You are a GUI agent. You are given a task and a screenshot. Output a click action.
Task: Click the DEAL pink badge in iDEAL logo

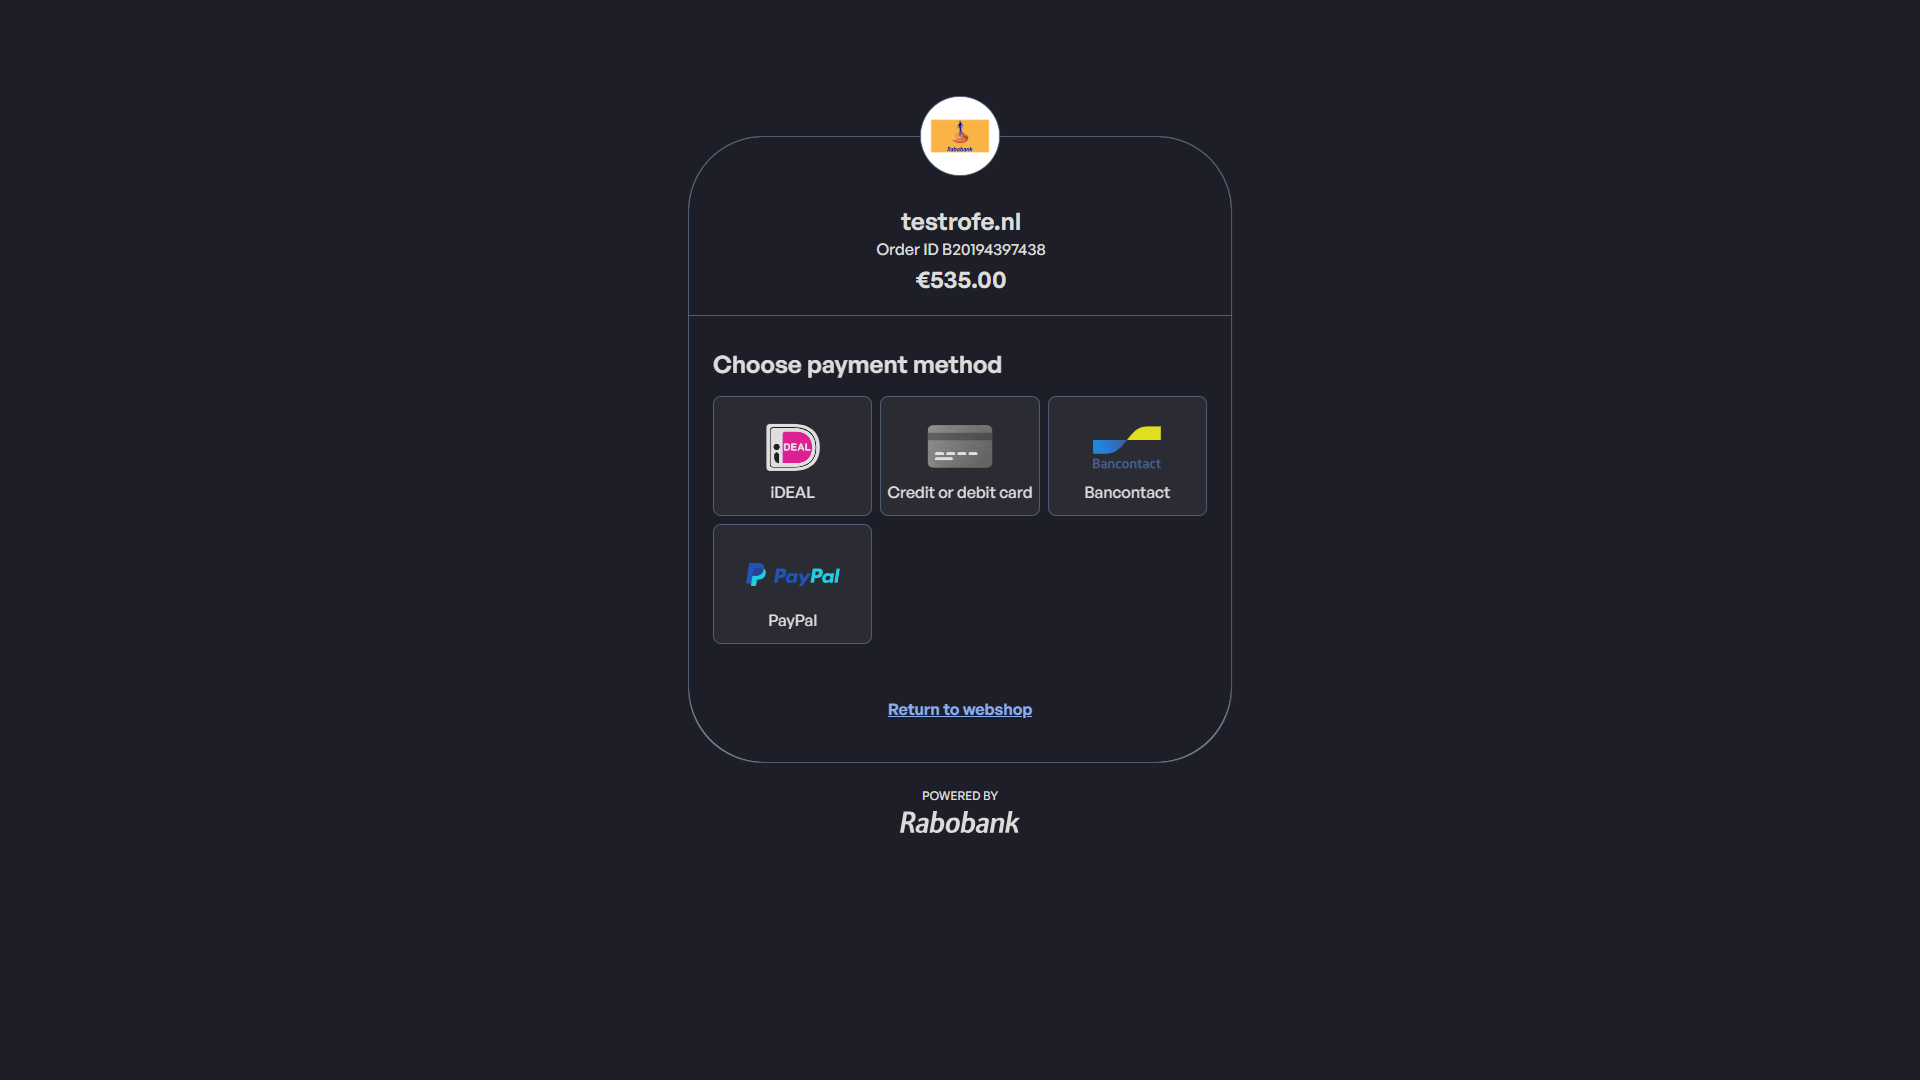[797, 447]
